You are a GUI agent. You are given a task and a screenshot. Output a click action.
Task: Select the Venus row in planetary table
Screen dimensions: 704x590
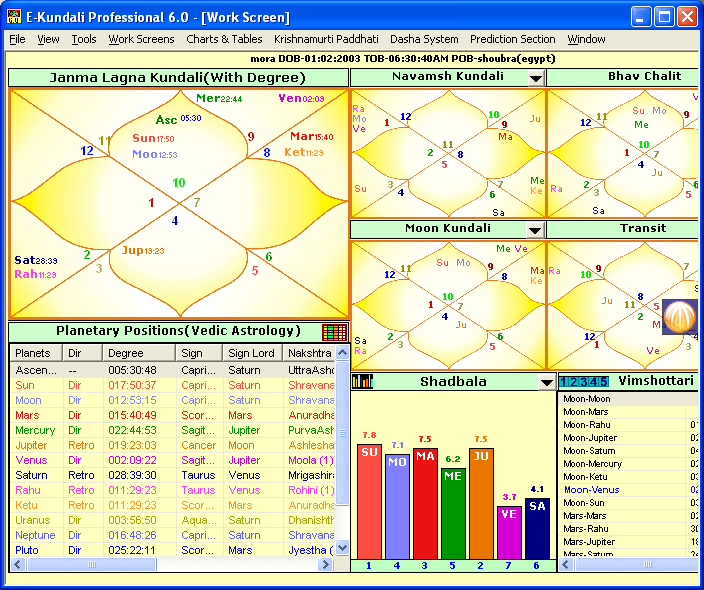[172, 460]
